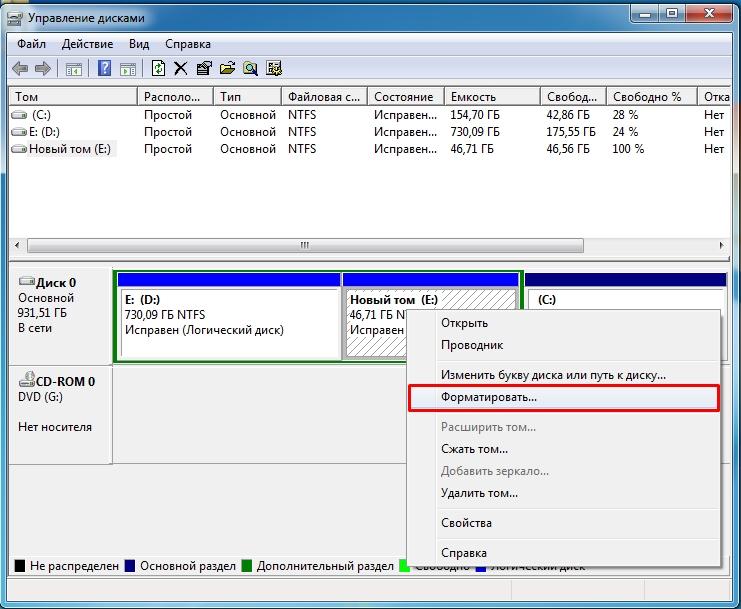
Task: Choose Открыть from the context menu
Action: click(x=563, y=323)
